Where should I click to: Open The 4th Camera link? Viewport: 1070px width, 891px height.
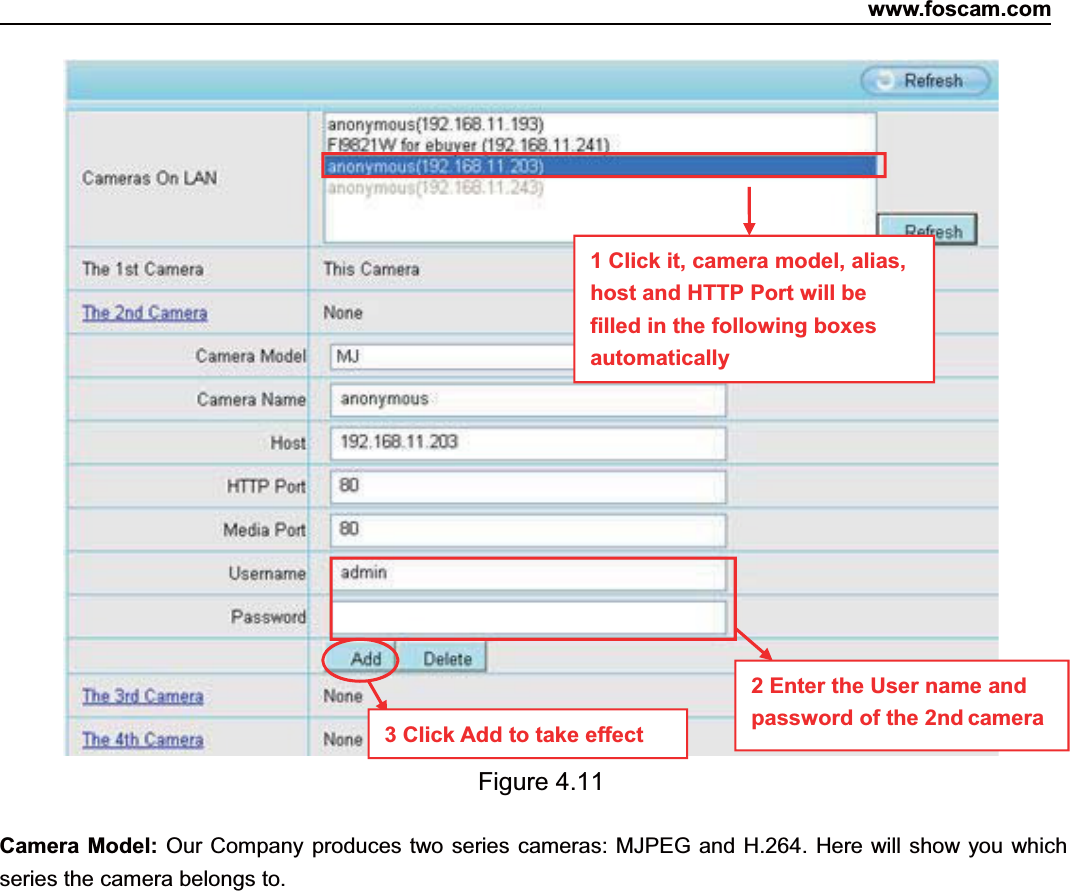pos(143,740)
